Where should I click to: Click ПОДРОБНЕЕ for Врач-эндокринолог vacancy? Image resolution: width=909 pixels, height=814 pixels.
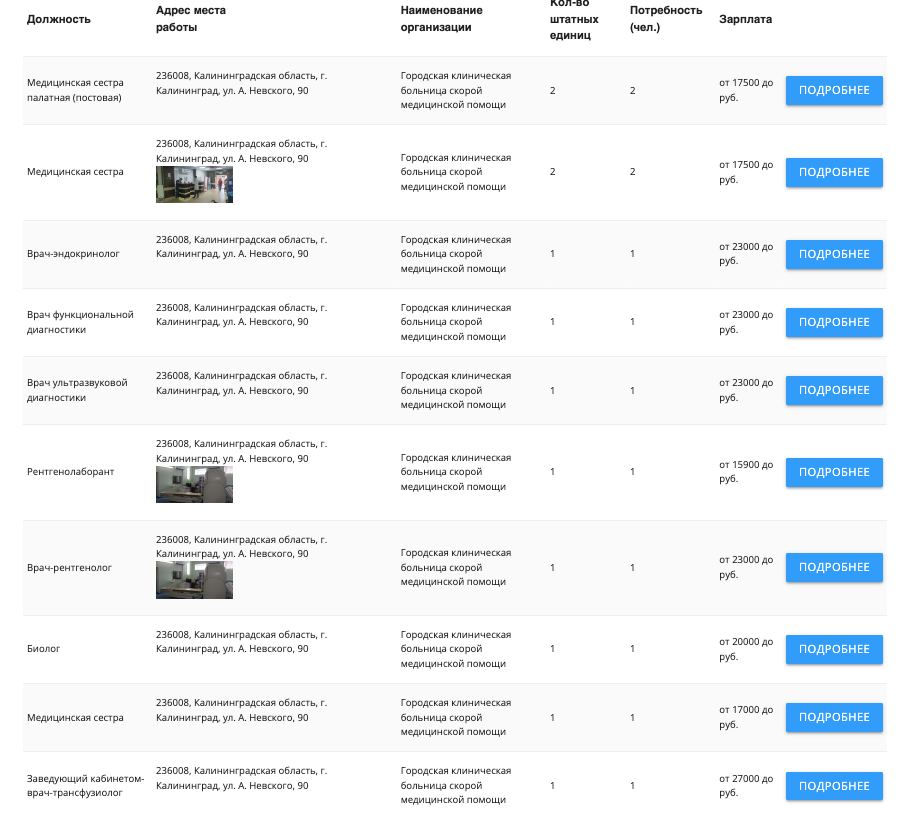point(833,254)
